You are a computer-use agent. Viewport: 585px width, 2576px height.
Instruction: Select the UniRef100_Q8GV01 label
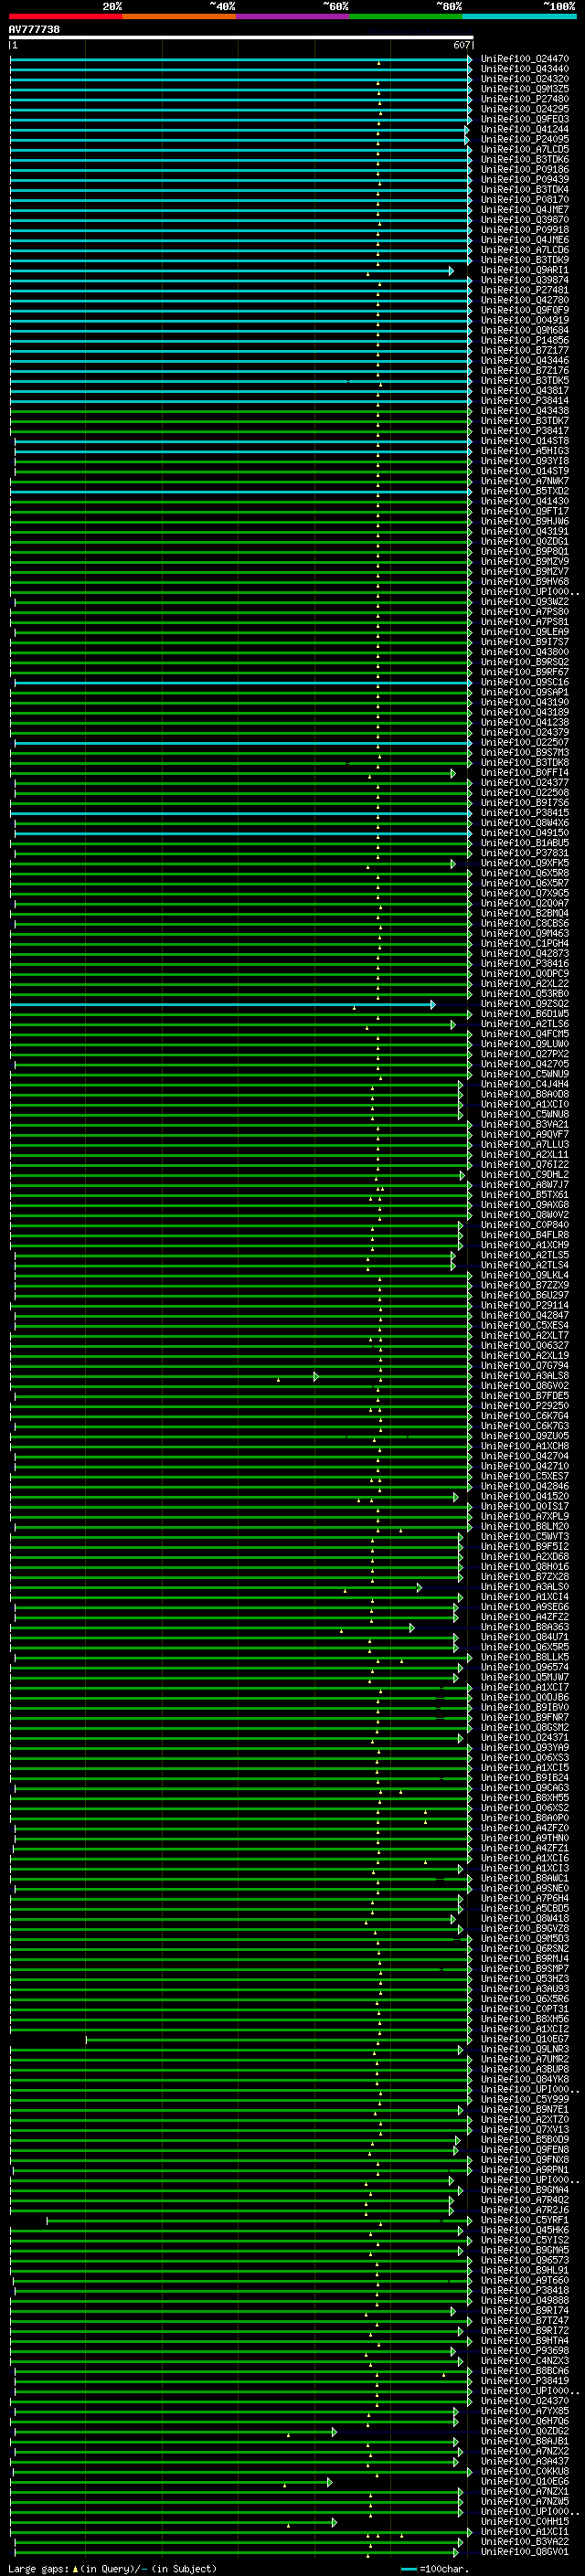(525, 2553)
